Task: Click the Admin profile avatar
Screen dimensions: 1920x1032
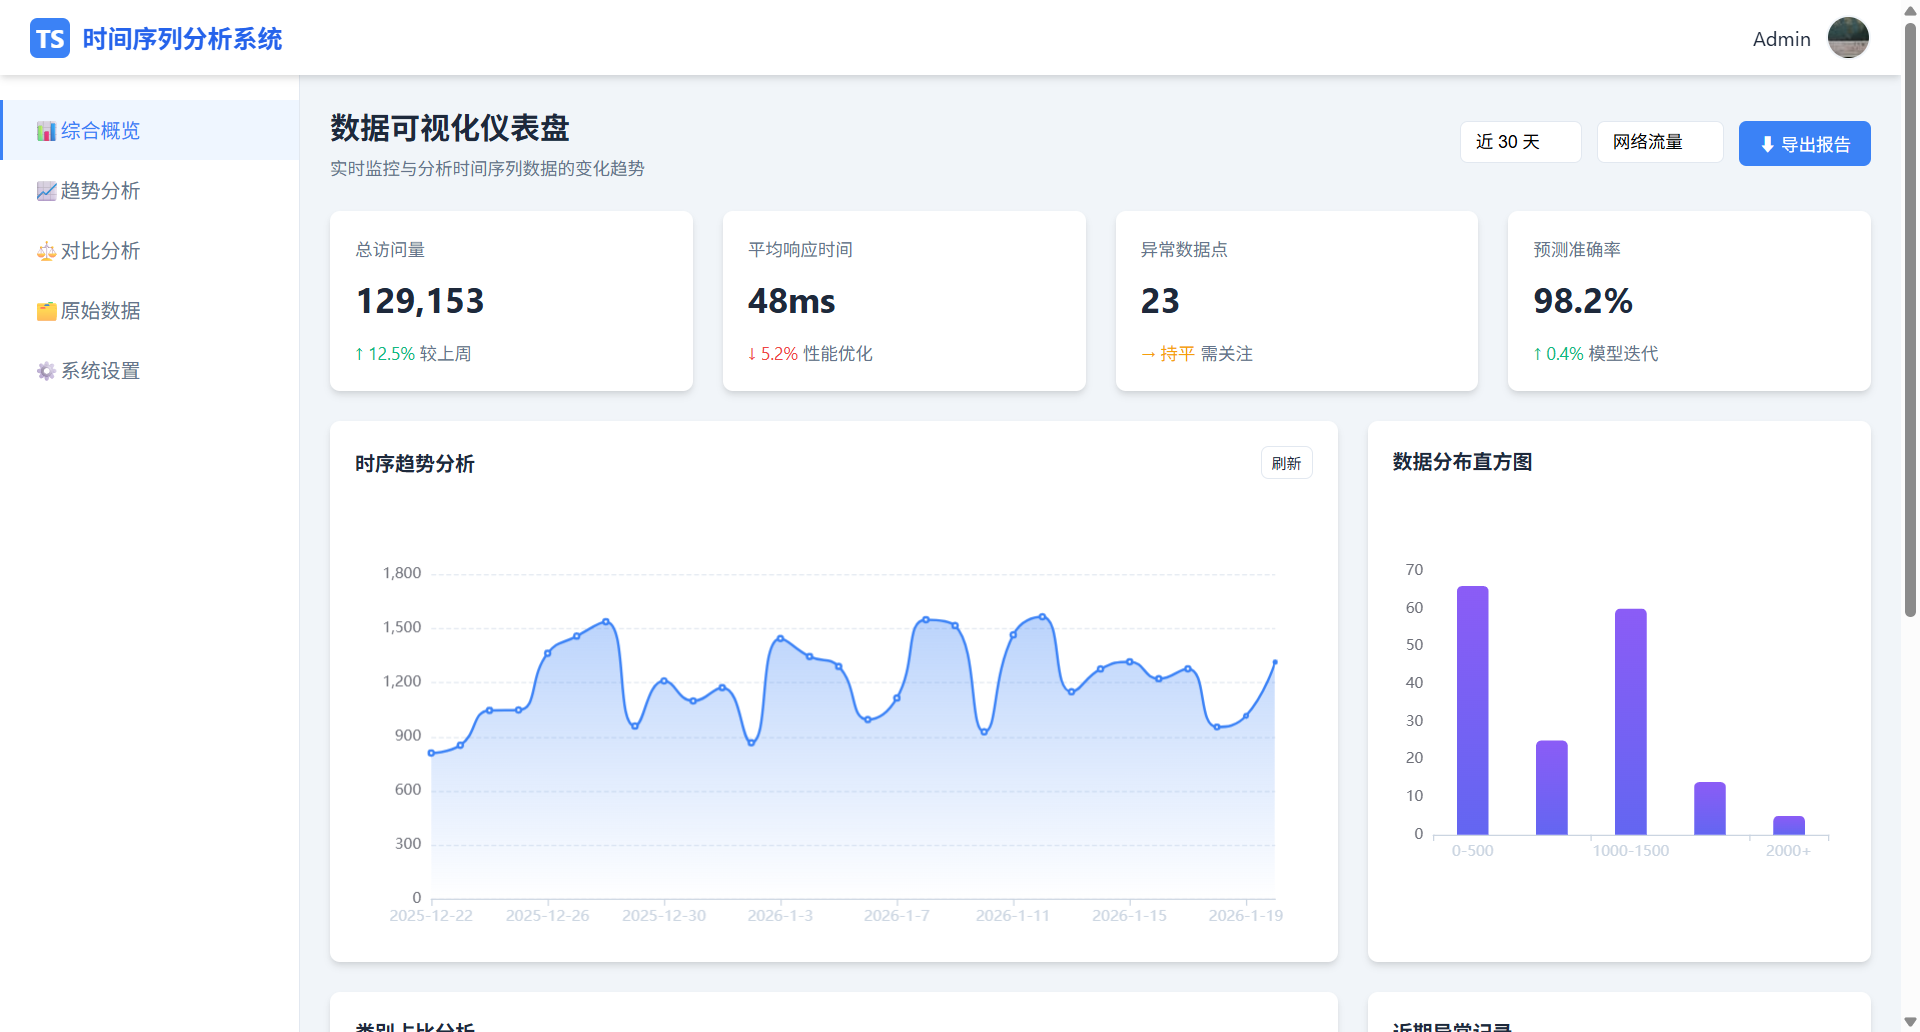Action: [1848, 37]
